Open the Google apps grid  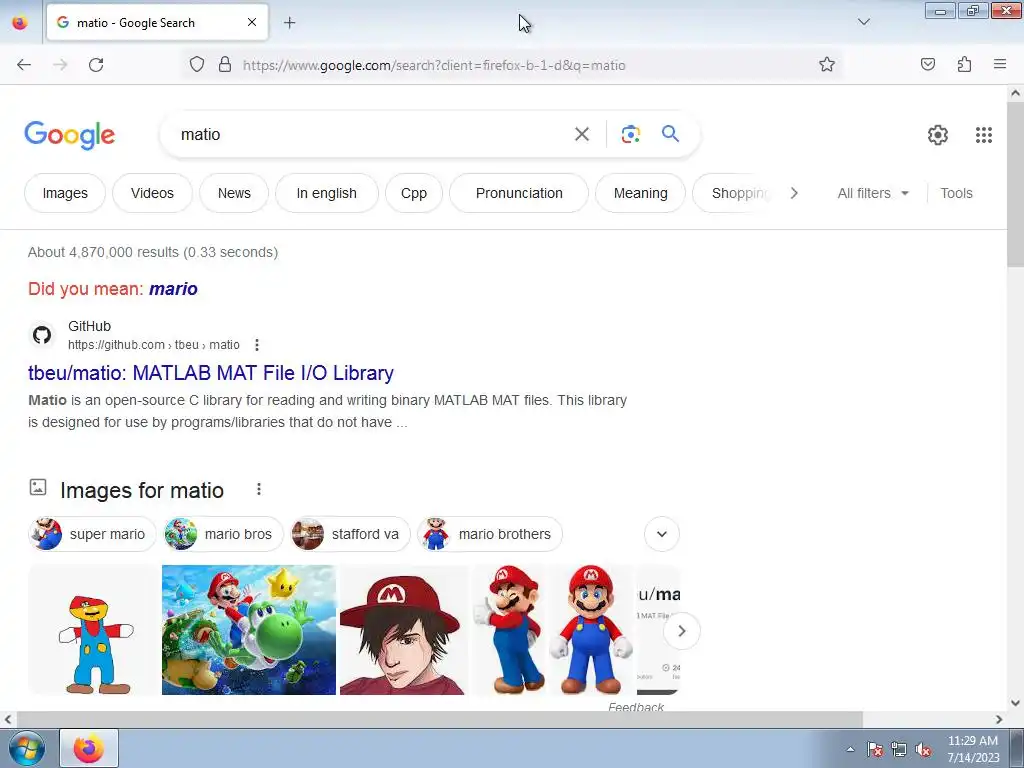tap(984, 135)
